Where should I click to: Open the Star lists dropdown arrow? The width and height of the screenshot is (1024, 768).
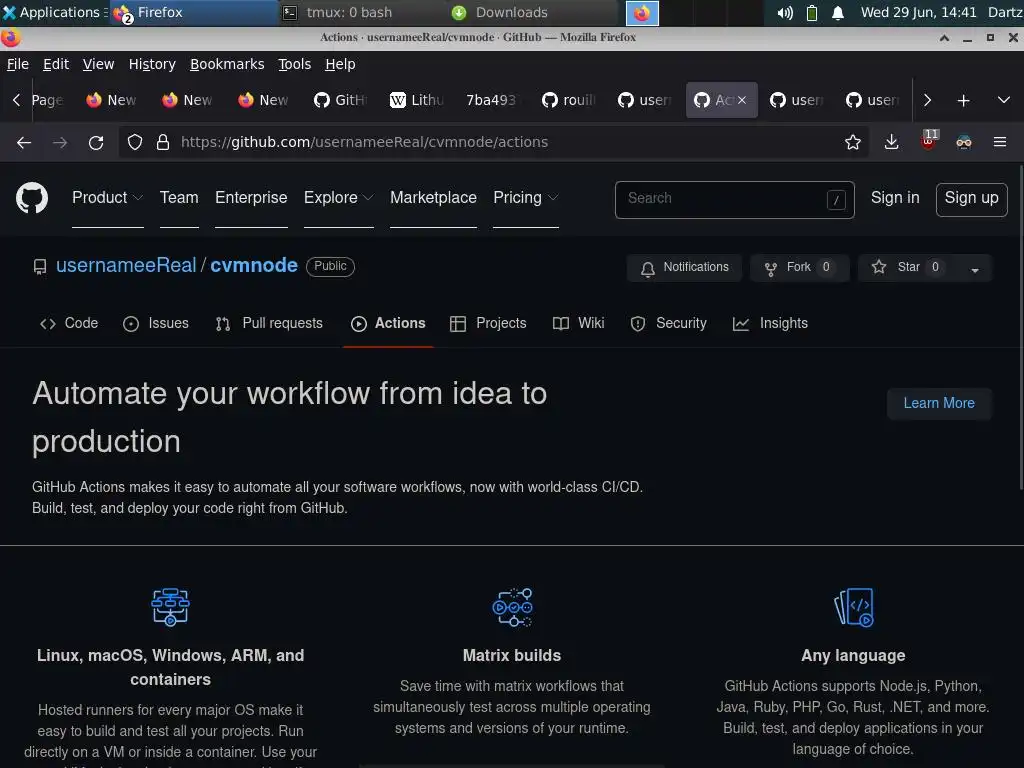point(974,268)
